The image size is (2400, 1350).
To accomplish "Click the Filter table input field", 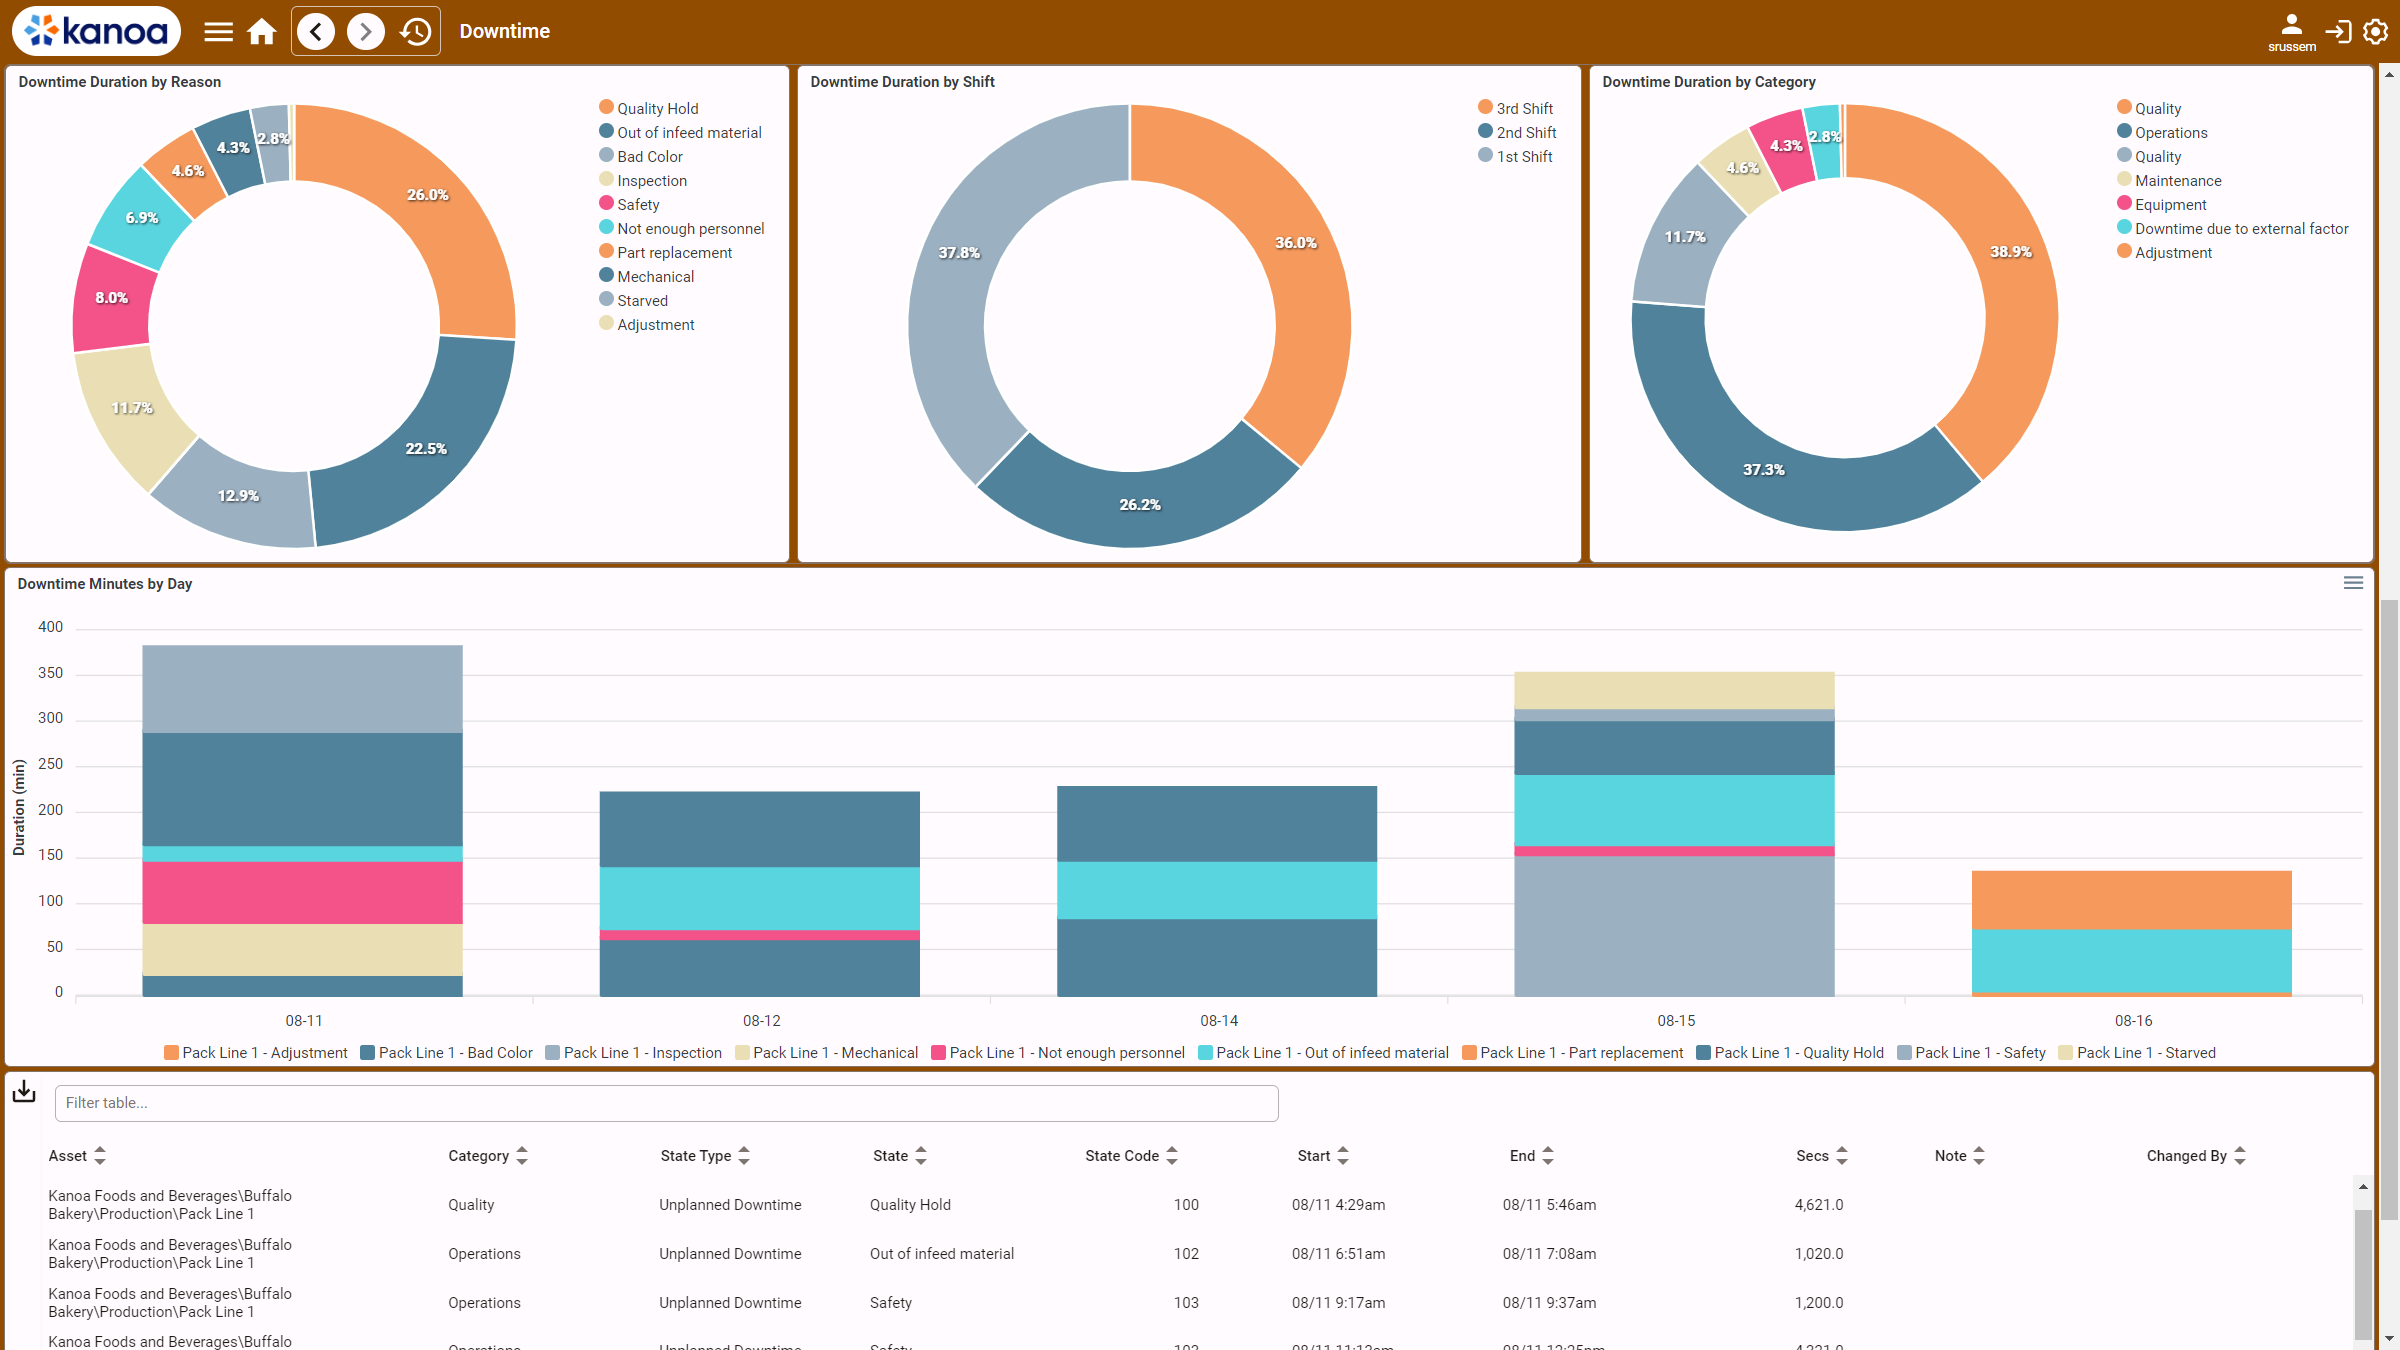I will [x=666, y=1103].
